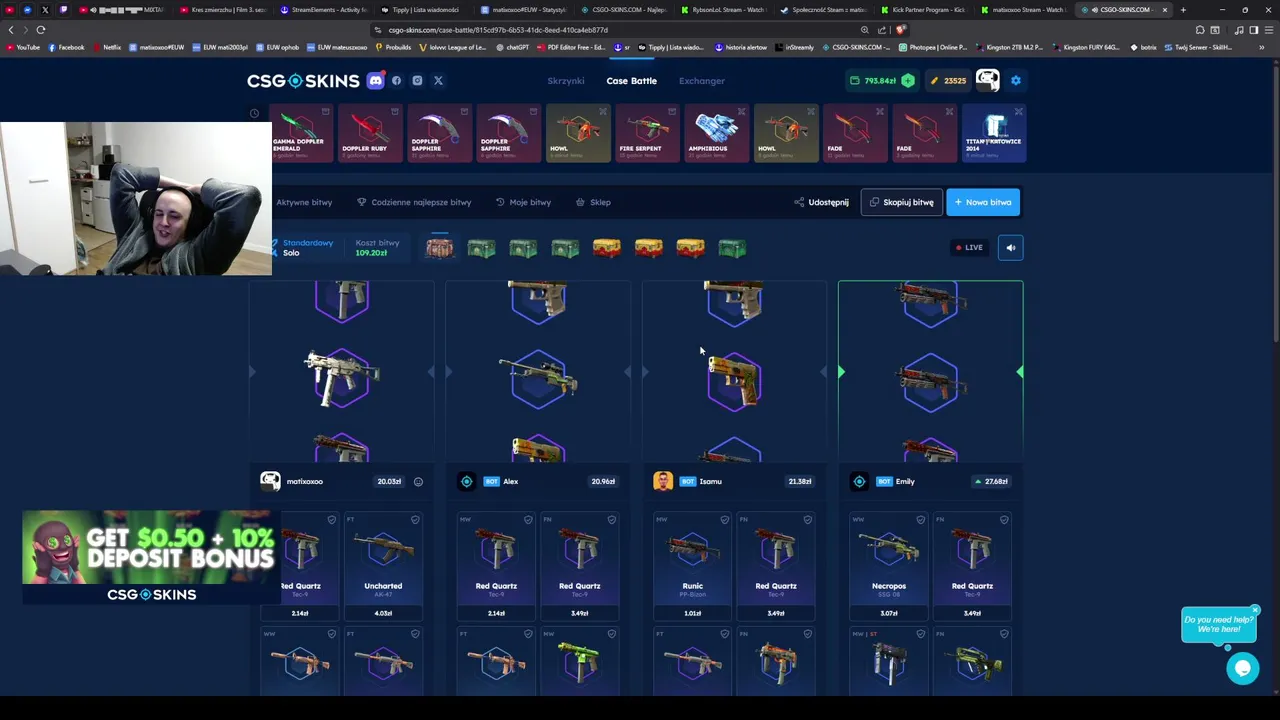Click matixoxoo's emoji reaction icon
Screen dimensions: 1280x720
coord(418,482)
